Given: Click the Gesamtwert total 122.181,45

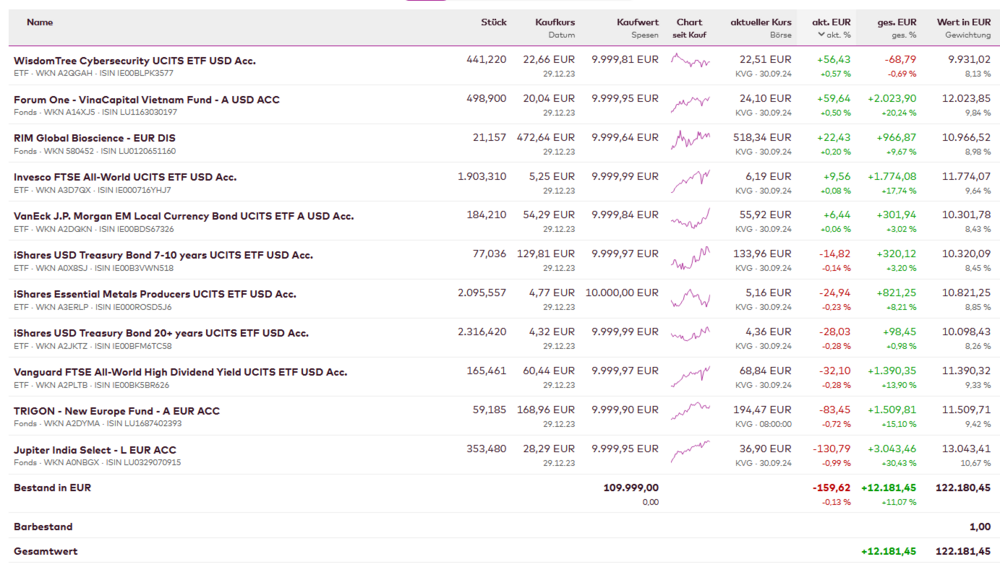Looking at the screenshot, I should (963, 551).
